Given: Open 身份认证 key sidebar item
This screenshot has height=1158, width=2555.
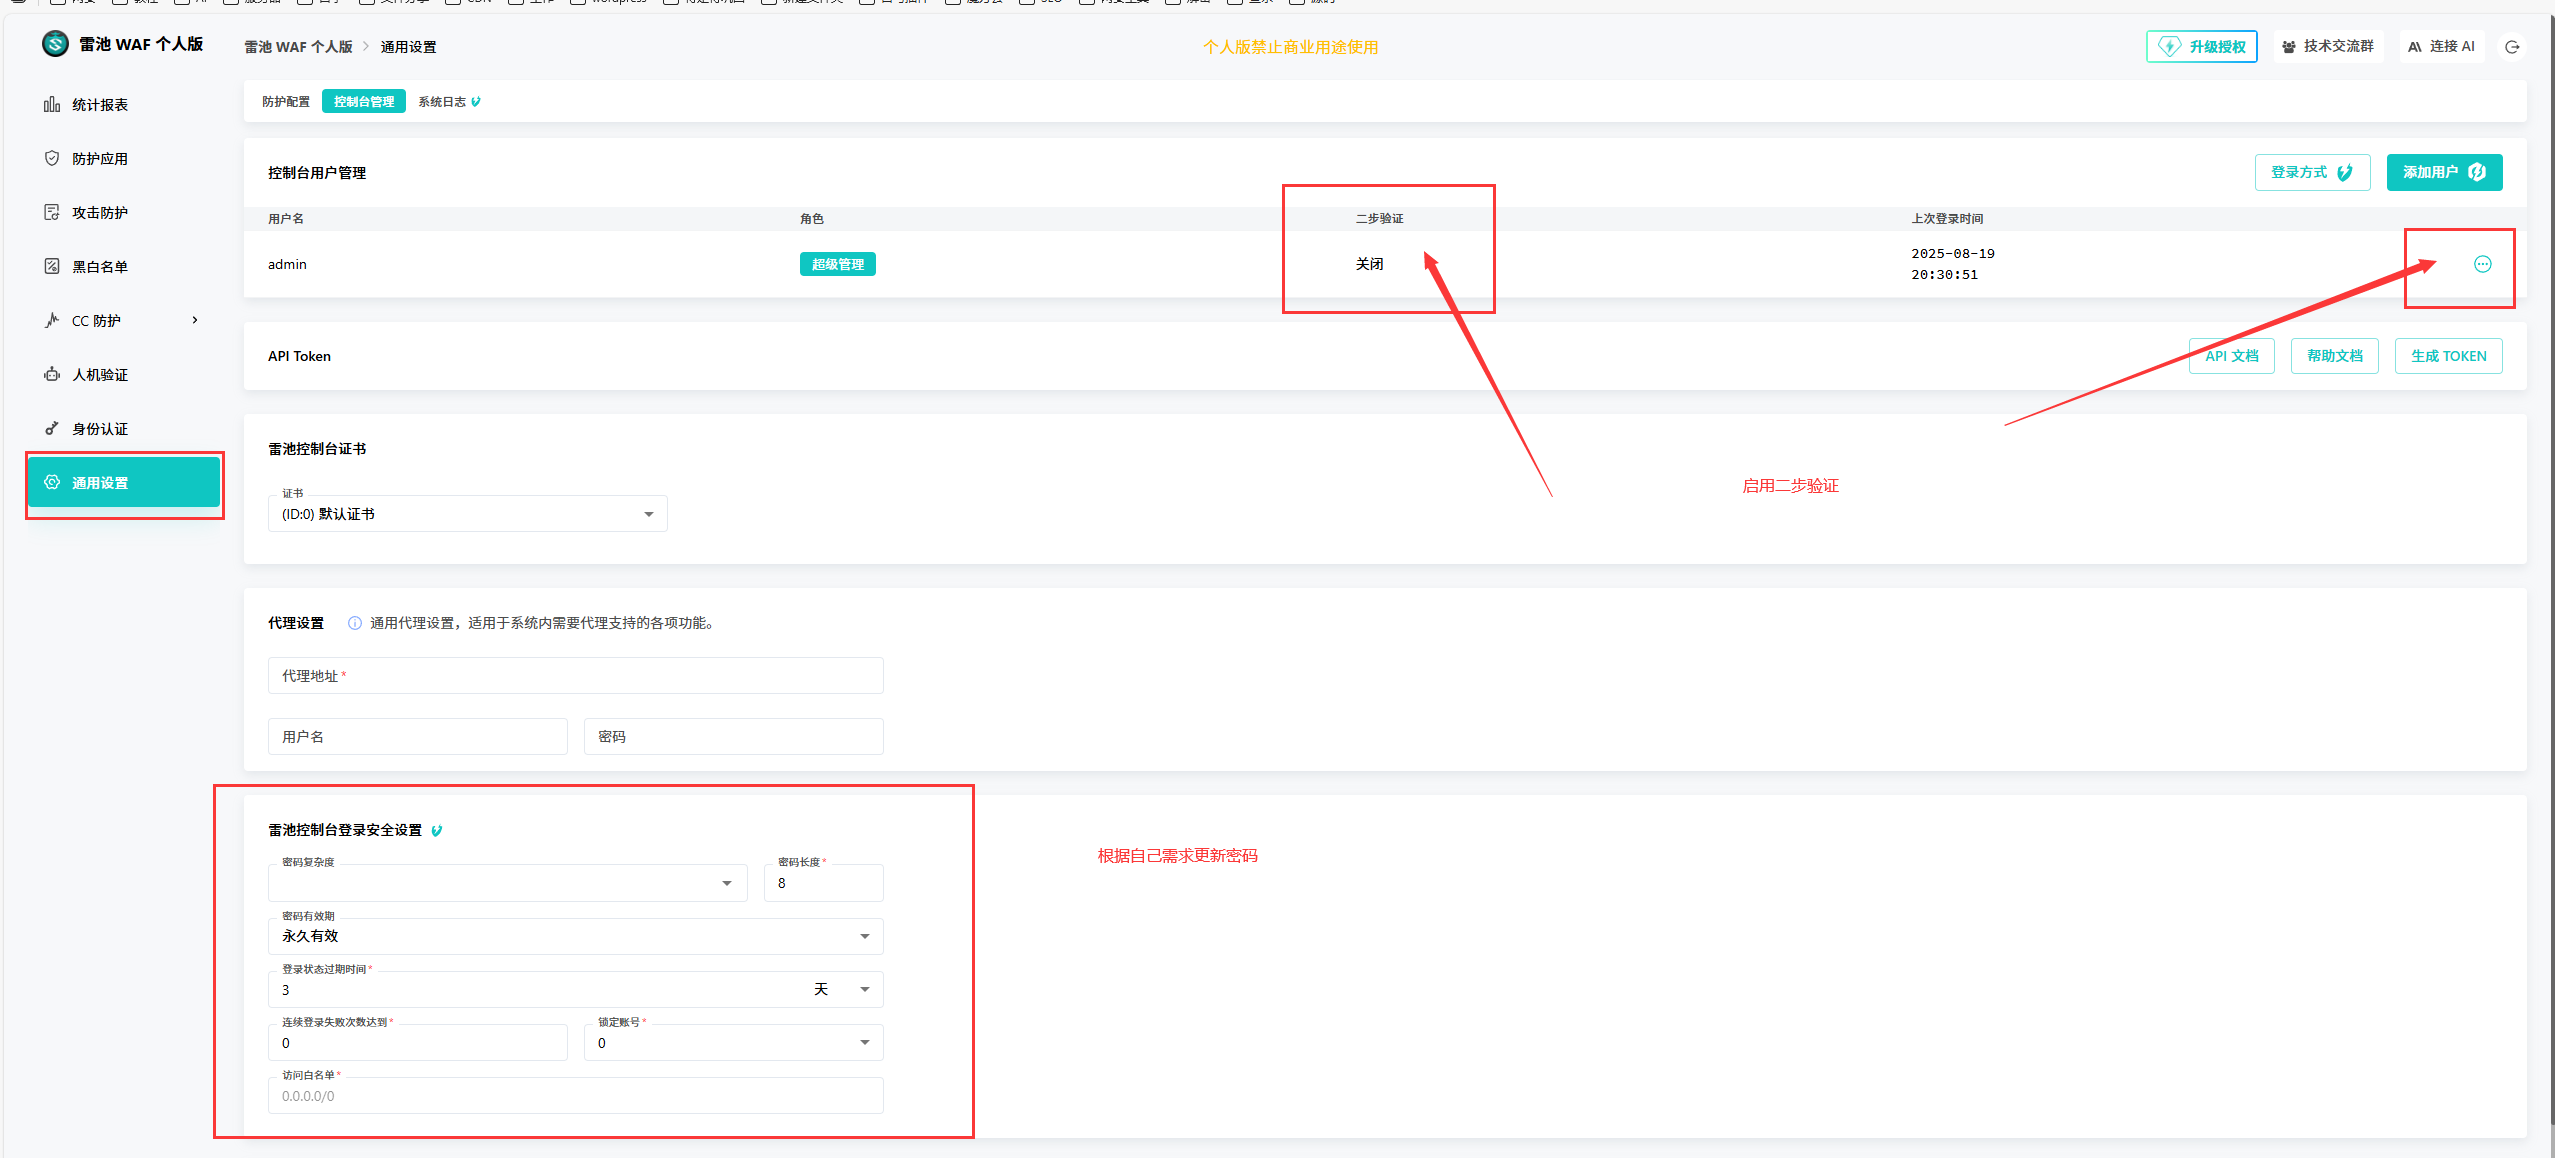Looking at the screenshot, I should (x=99, y=429).
